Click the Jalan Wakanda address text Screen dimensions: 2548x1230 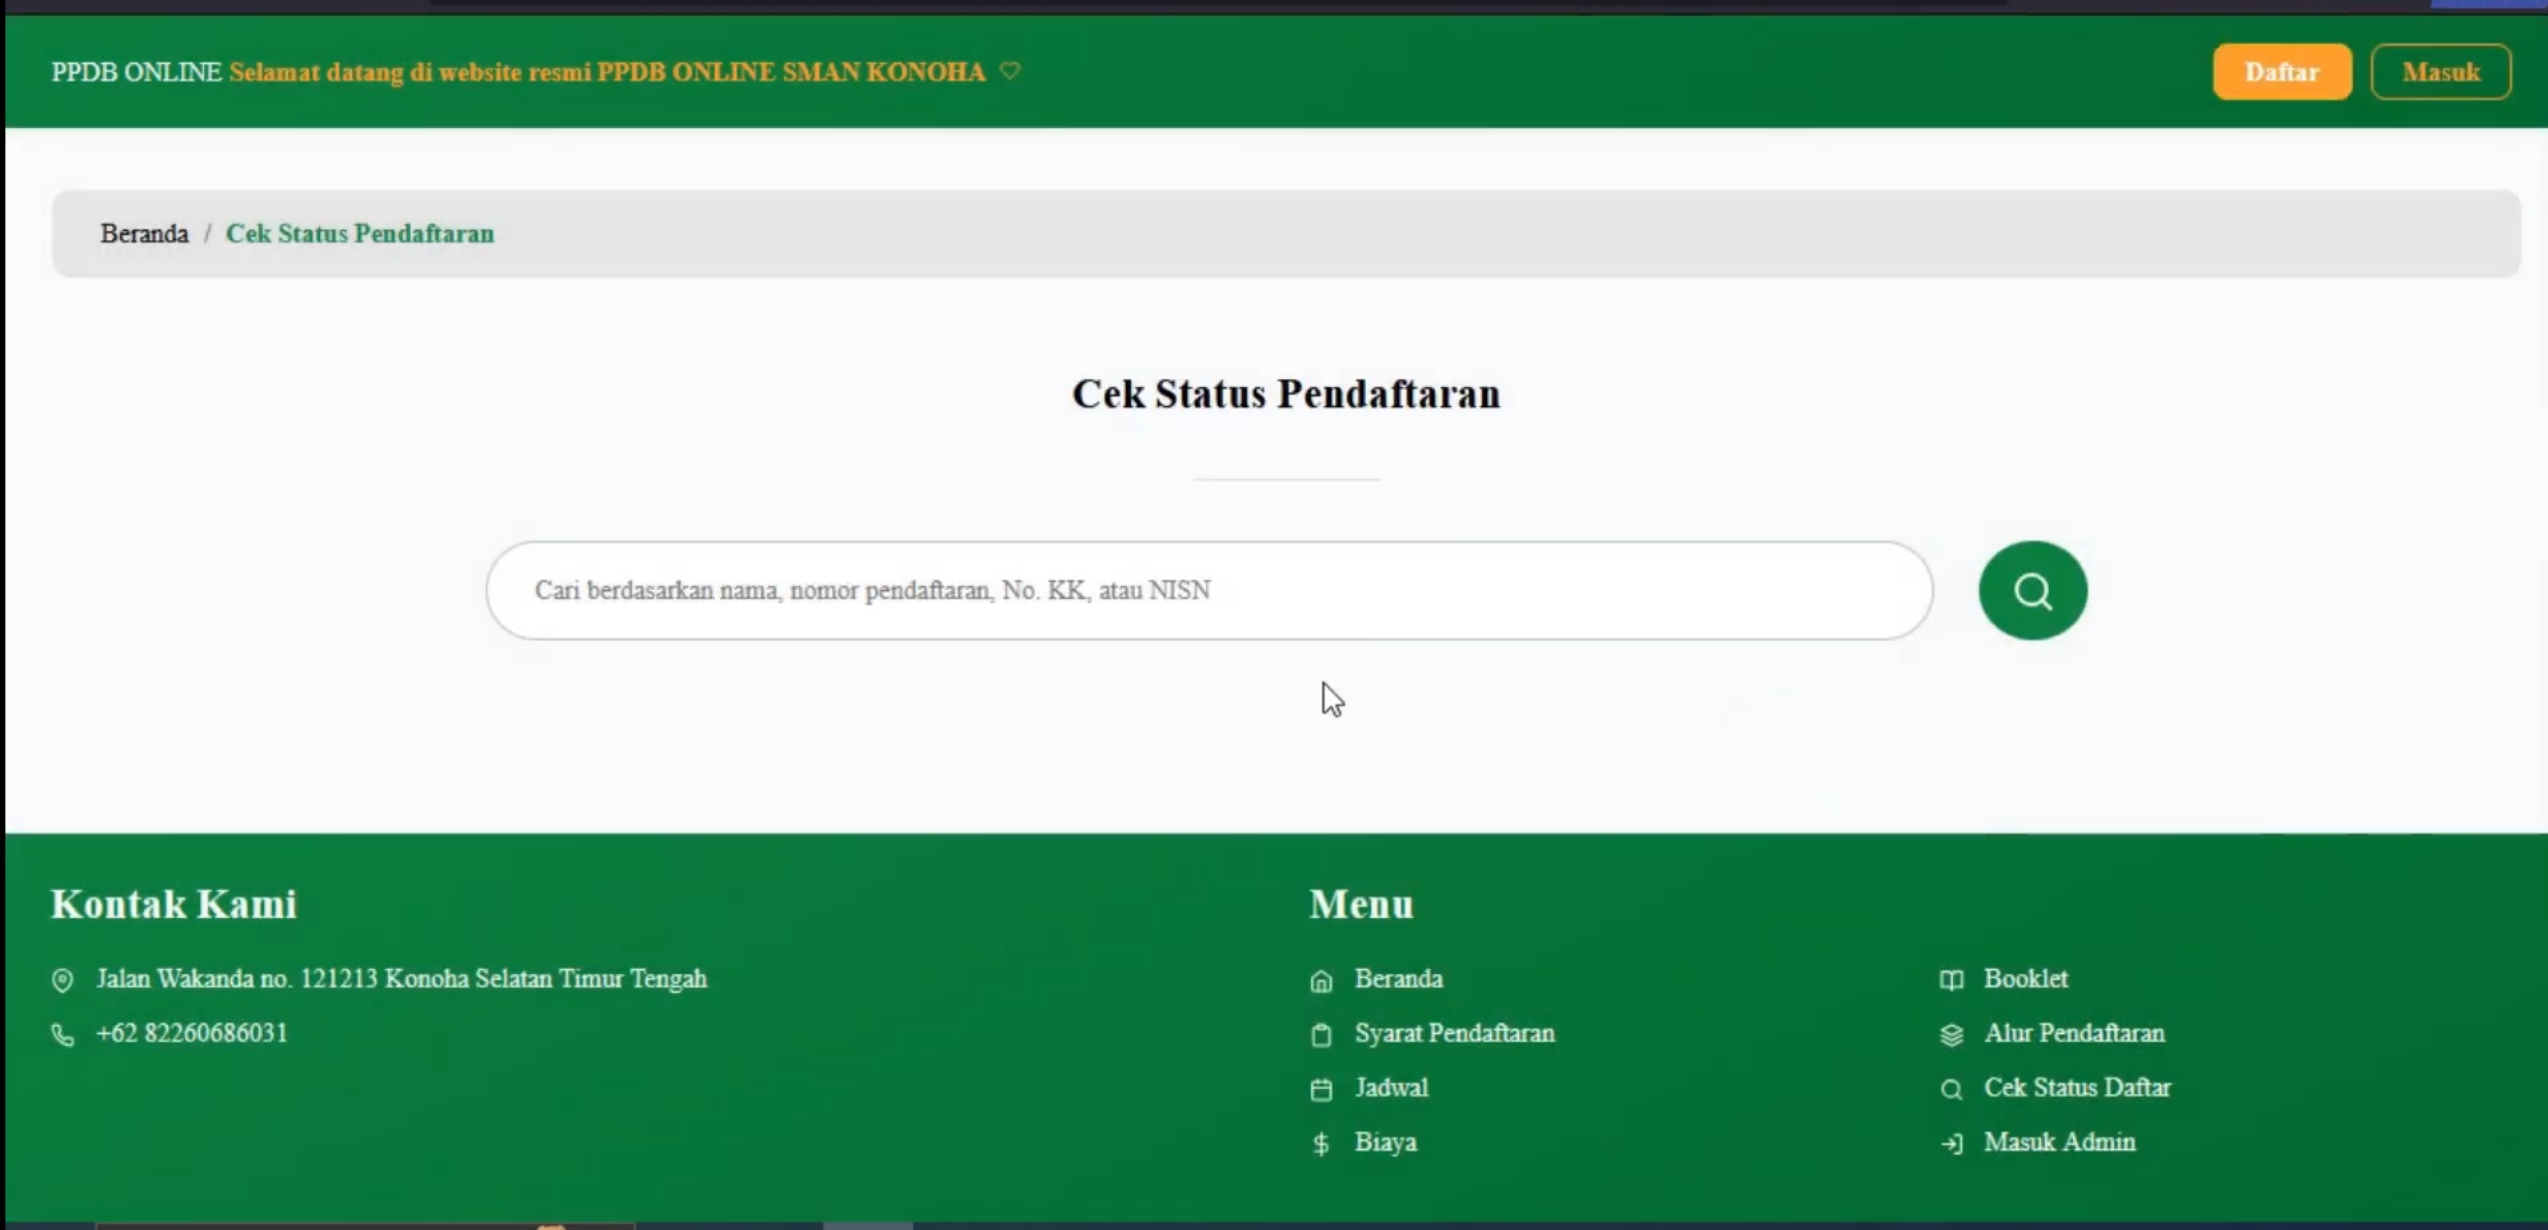tap(401, 978)
